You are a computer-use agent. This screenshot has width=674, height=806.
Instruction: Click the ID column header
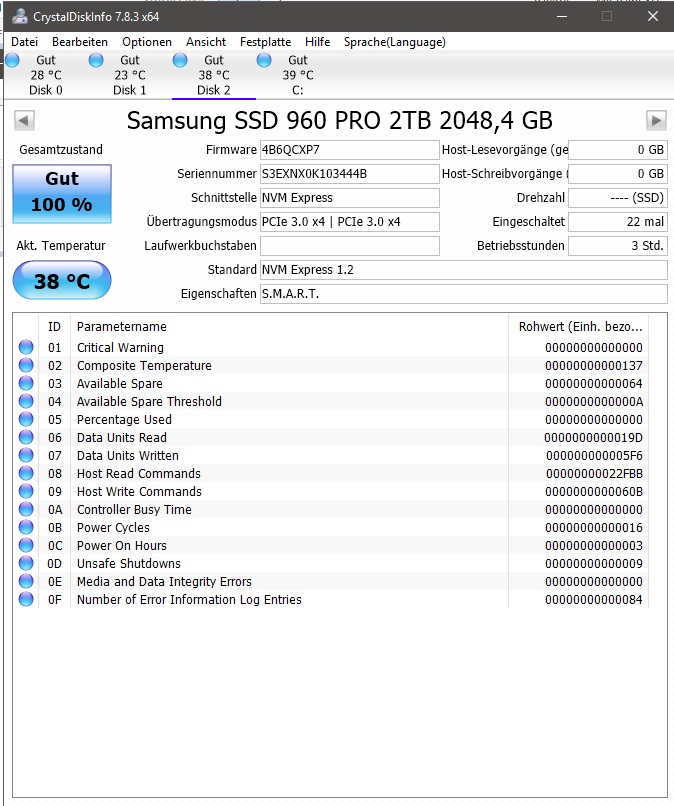[x=54, y=327]
